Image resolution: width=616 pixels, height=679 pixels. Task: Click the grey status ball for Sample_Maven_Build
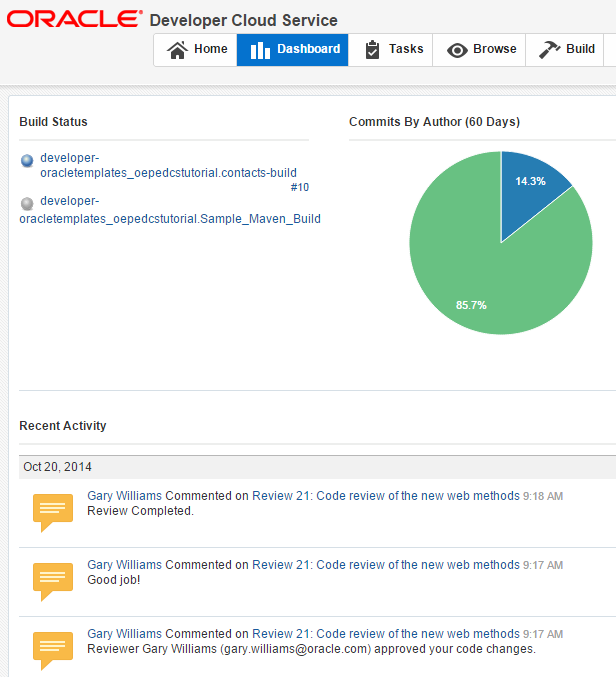[27, 204]
